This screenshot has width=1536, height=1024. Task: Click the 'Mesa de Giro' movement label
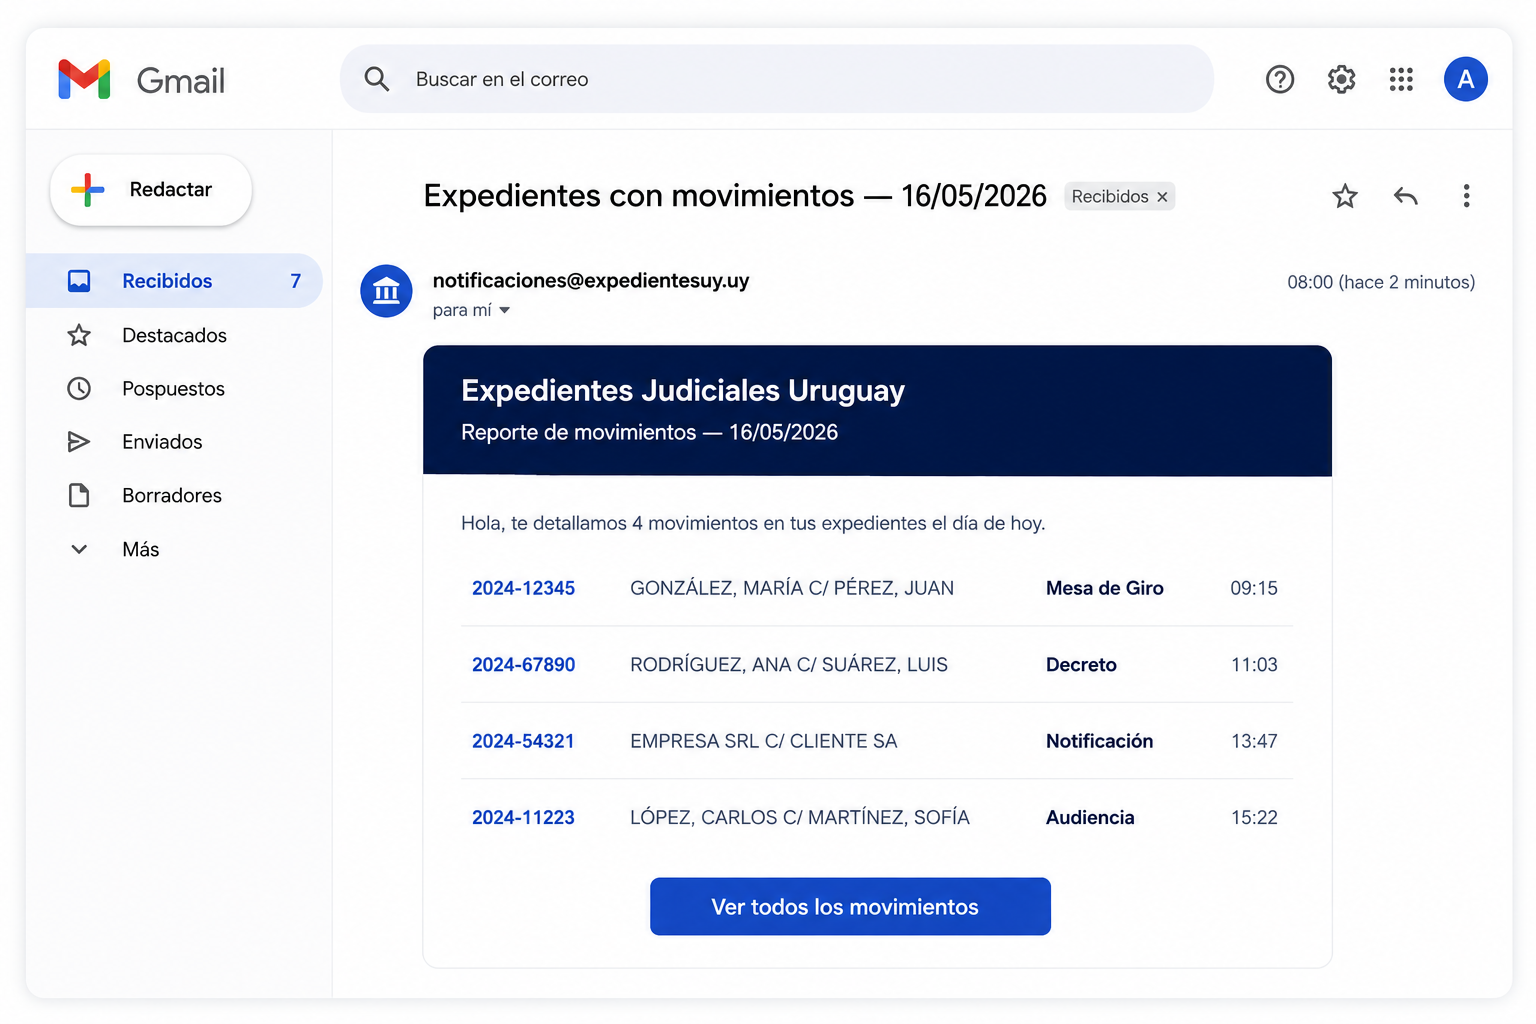tap(1105, 588)
